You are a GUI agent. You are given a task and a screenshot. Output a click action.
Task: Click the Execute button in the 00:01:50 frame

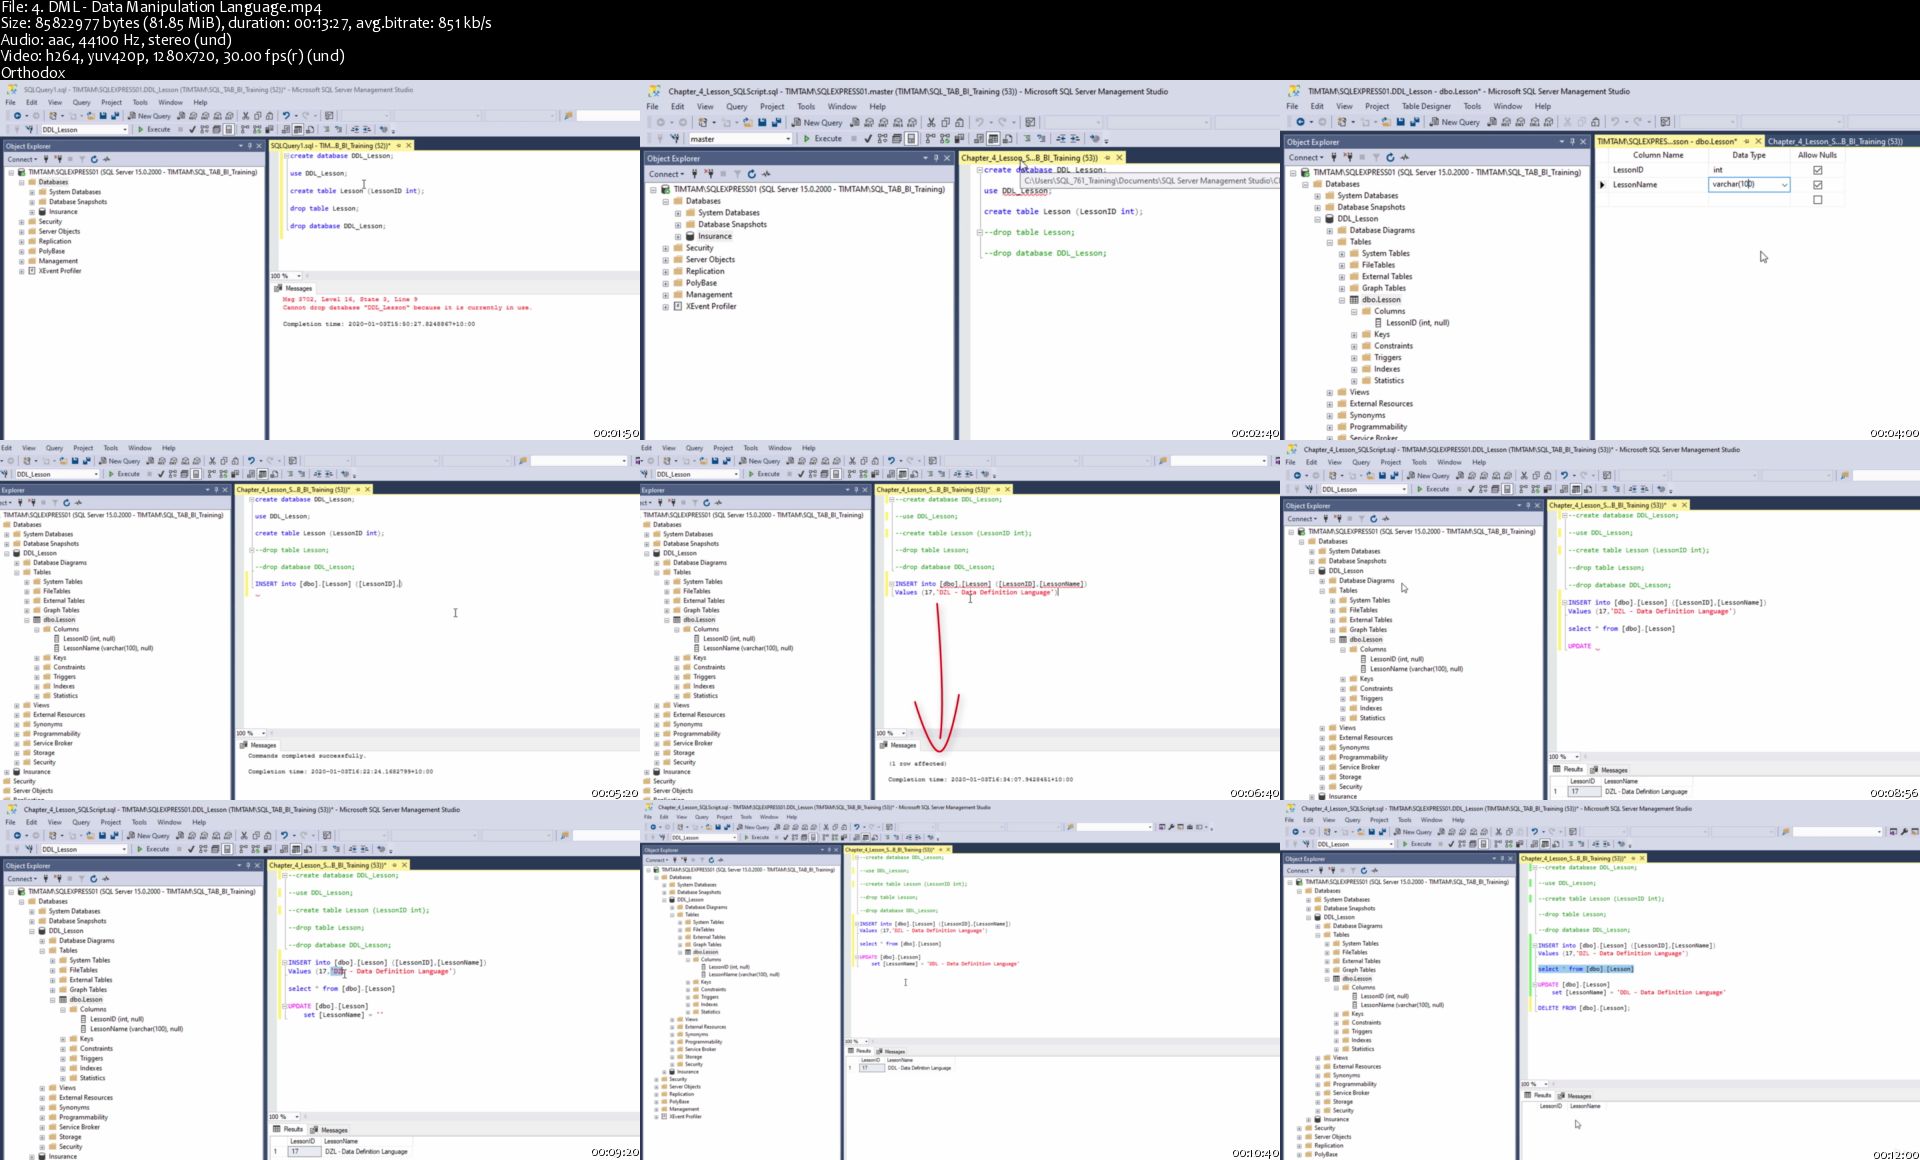pyautogui.click(x=154, y=129)
